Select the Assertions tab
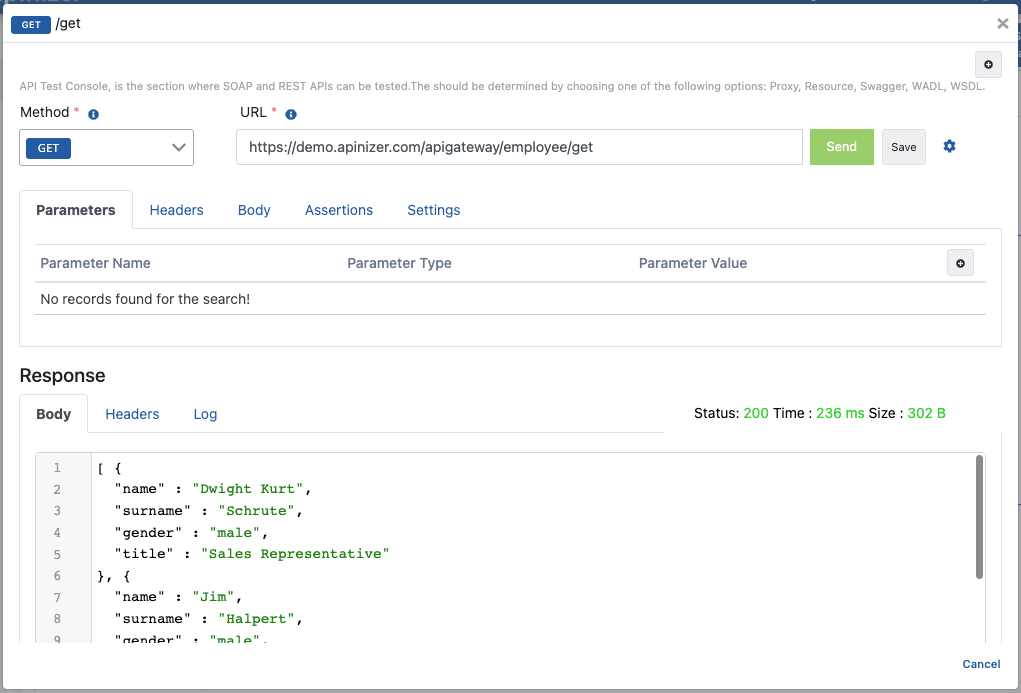Viewport: 1021px width, 693px height. point(339,210)
